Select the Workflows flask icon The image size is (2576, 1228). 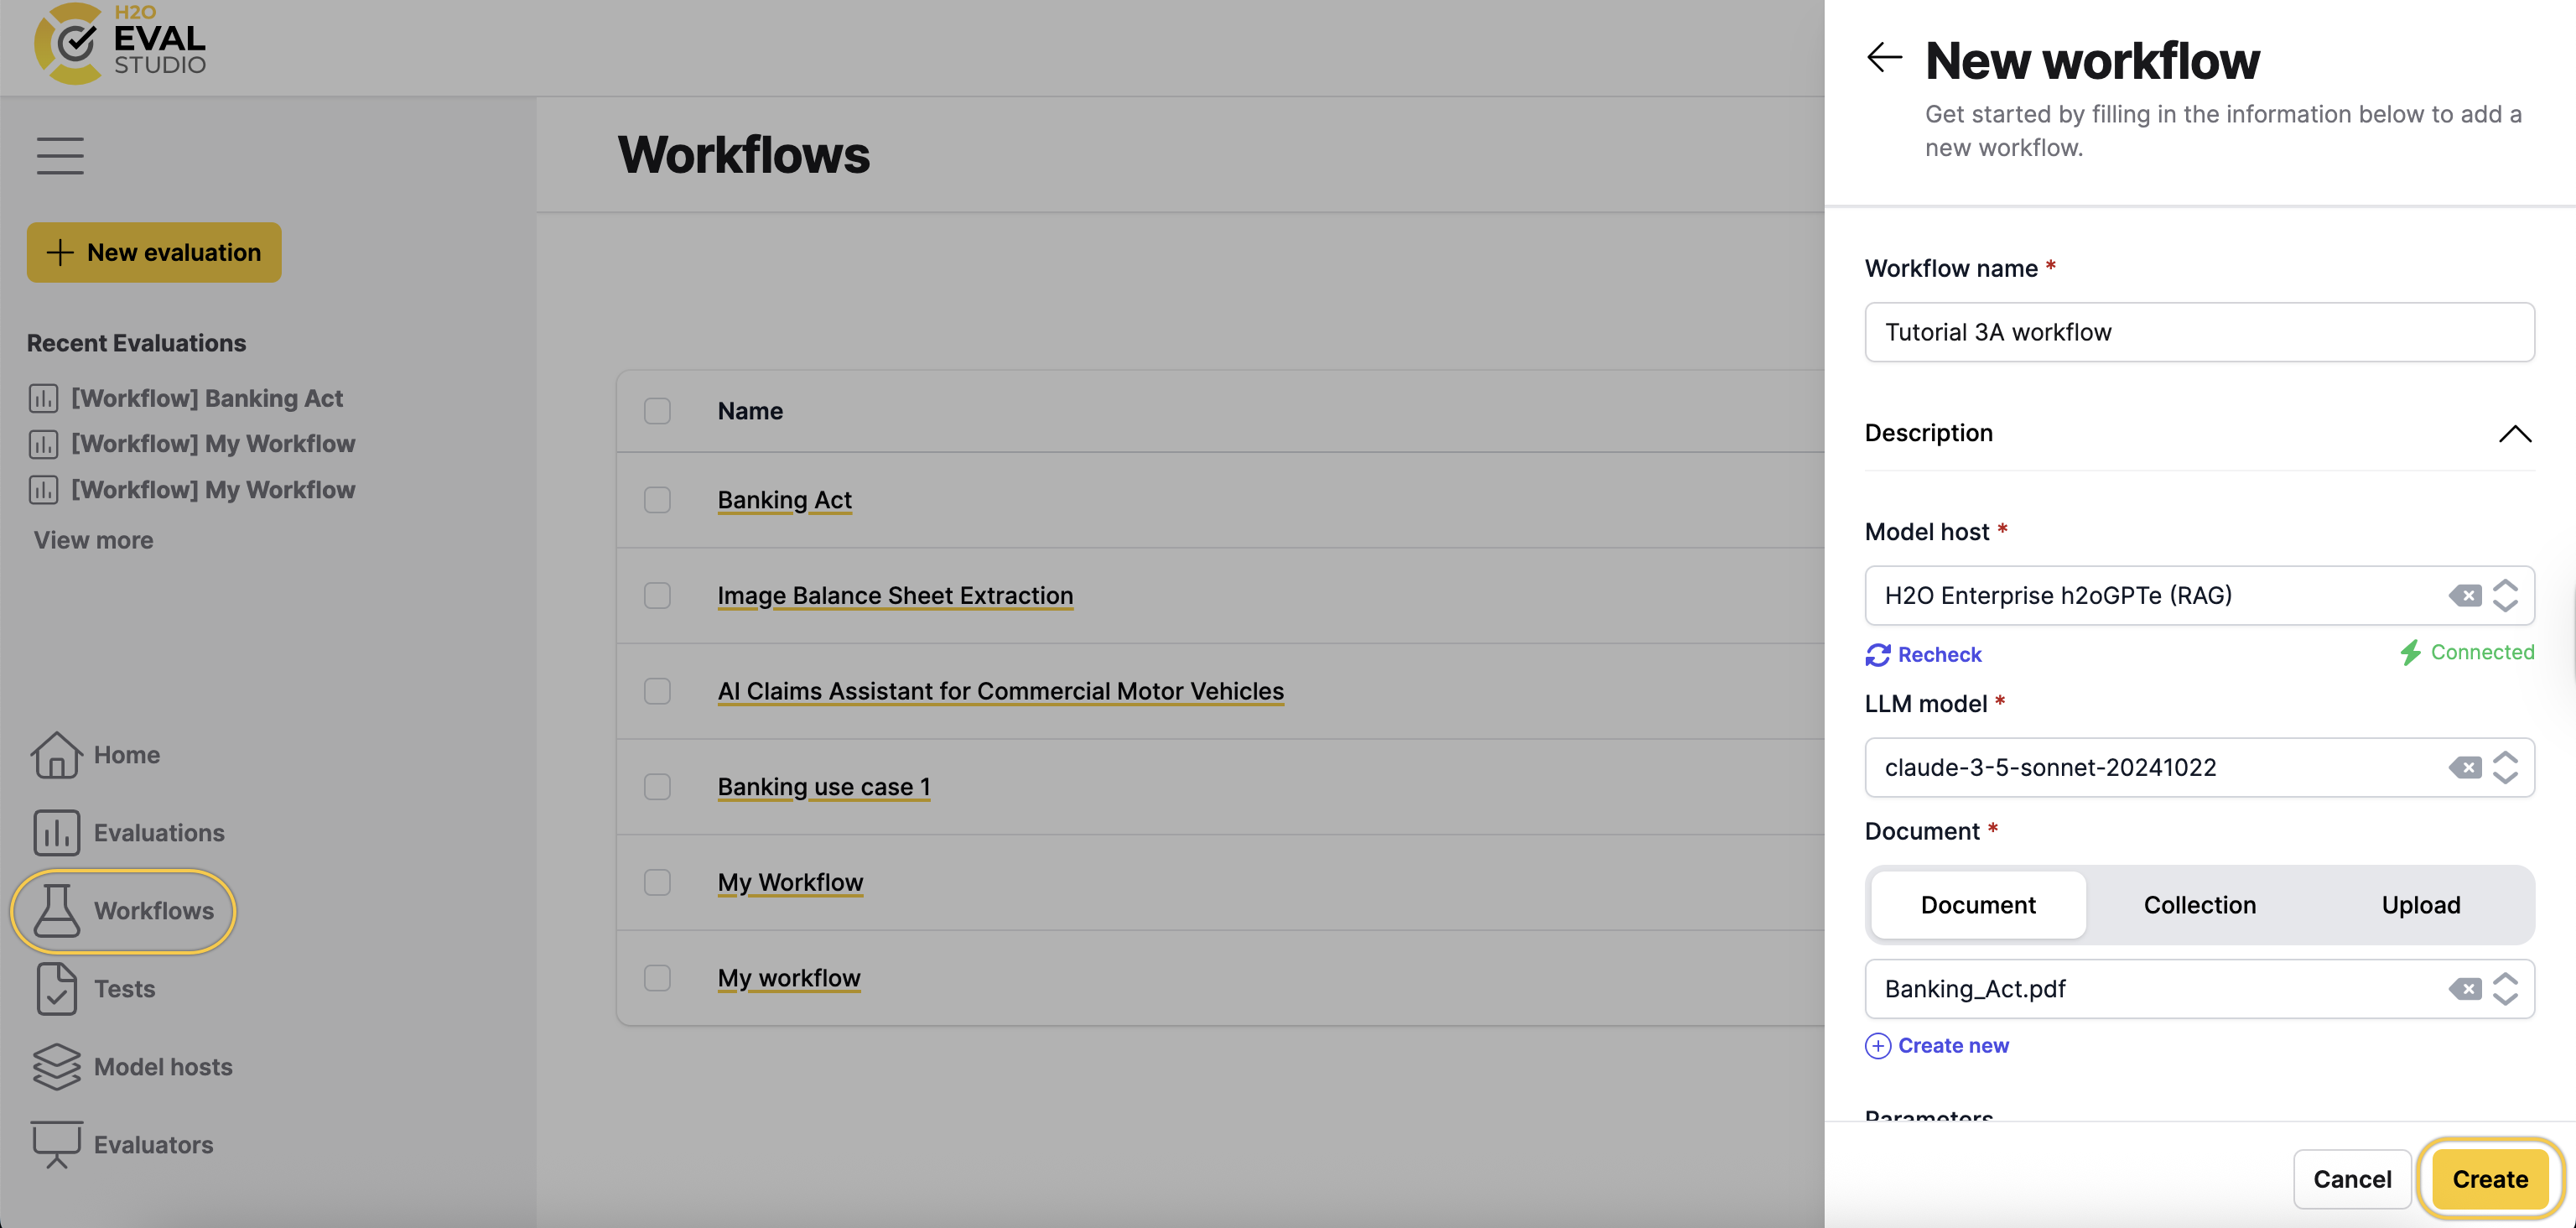(x=57, y=910)
